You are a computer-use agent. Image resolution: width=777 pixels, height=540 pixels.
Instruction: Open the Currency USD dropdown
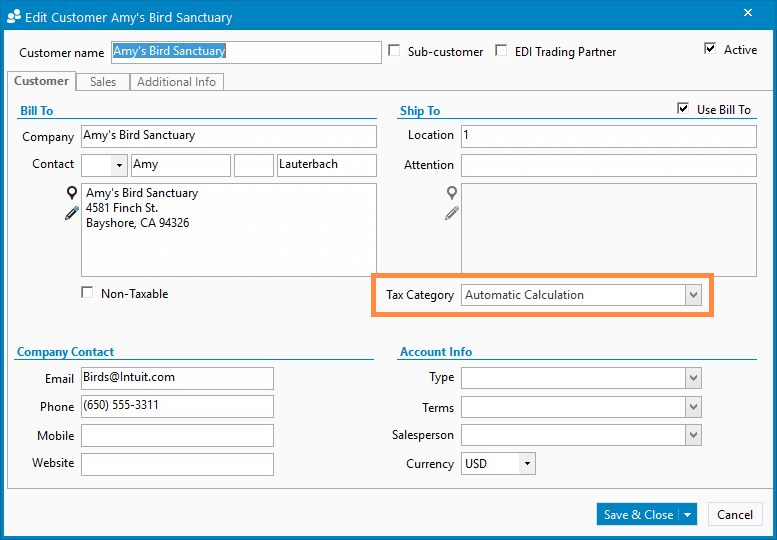[527, 464]
